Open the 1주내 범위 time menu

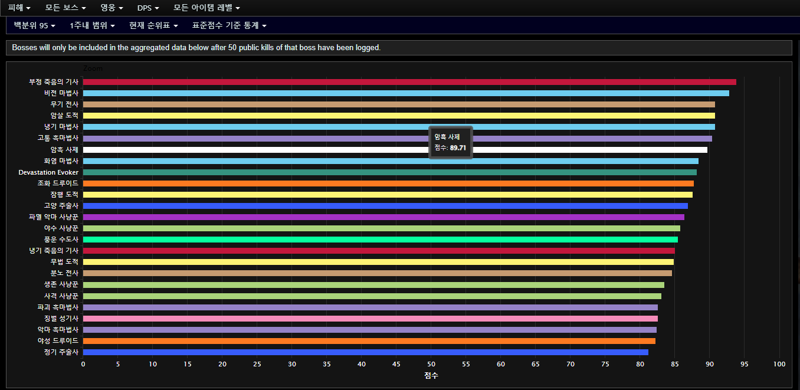[x=92, y=25]
